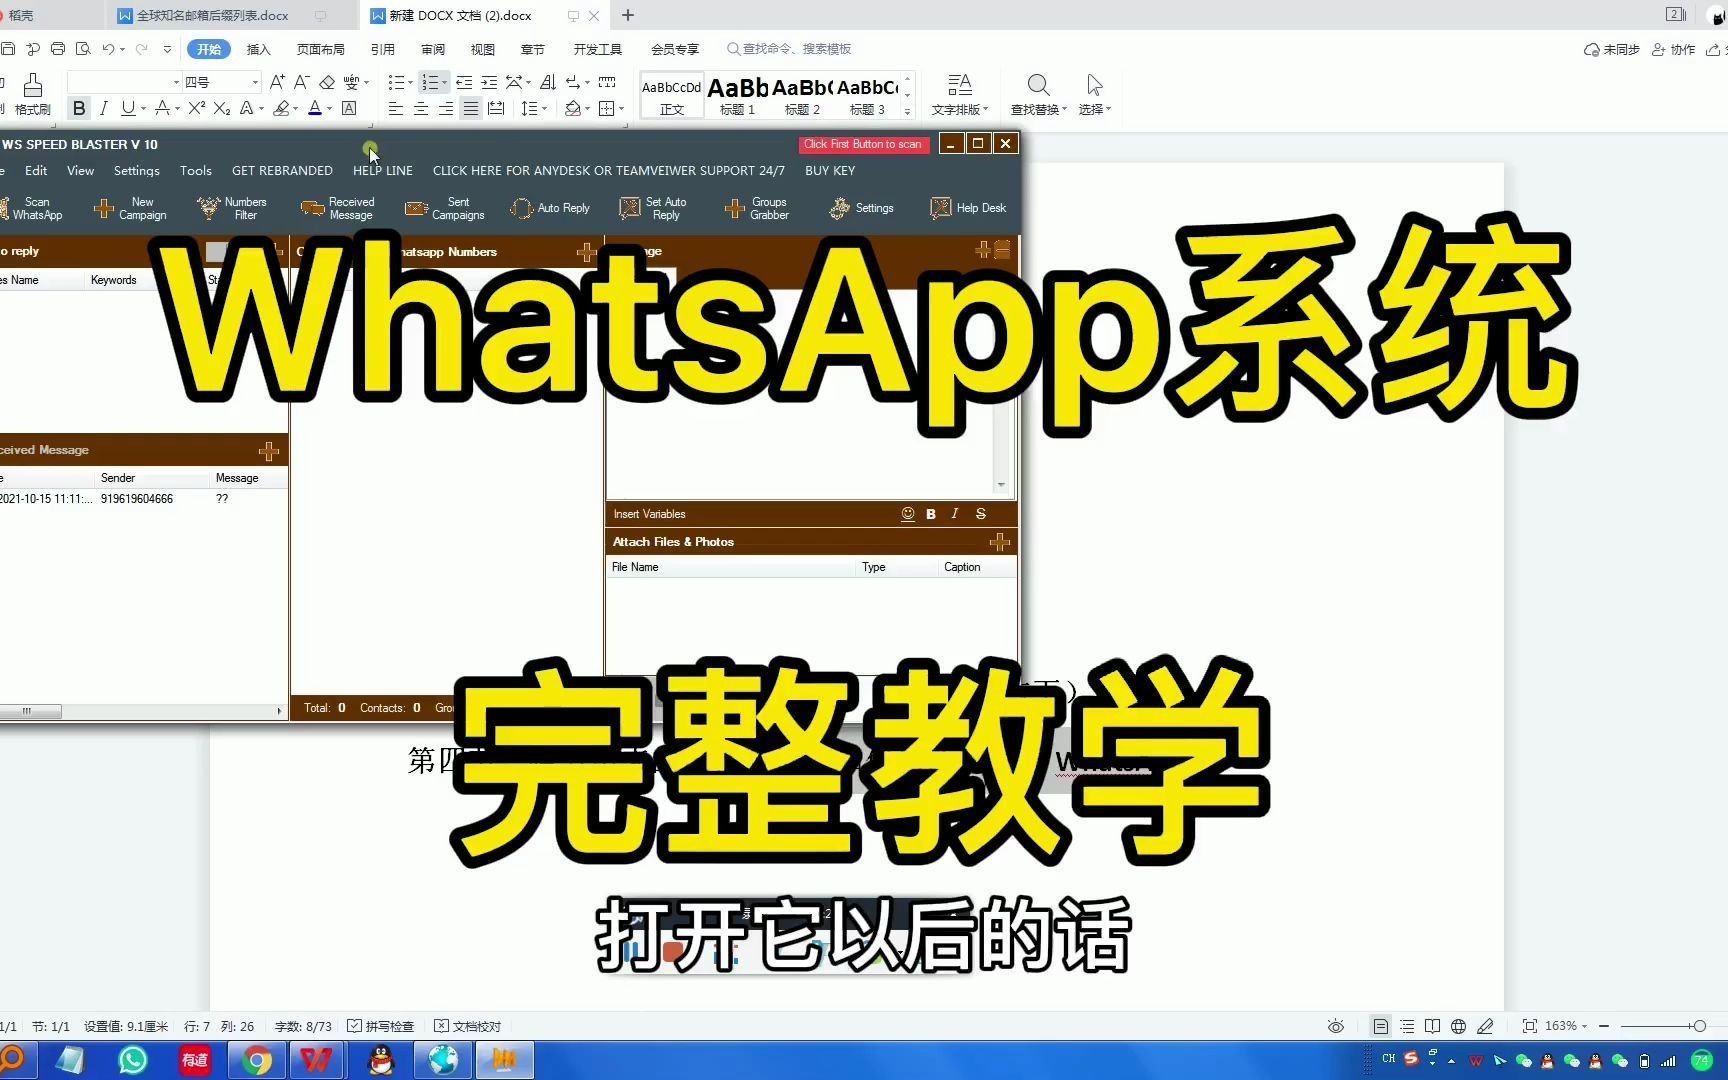
Task: Open the References (引用) ribbon tab
Action: point(383,49)
